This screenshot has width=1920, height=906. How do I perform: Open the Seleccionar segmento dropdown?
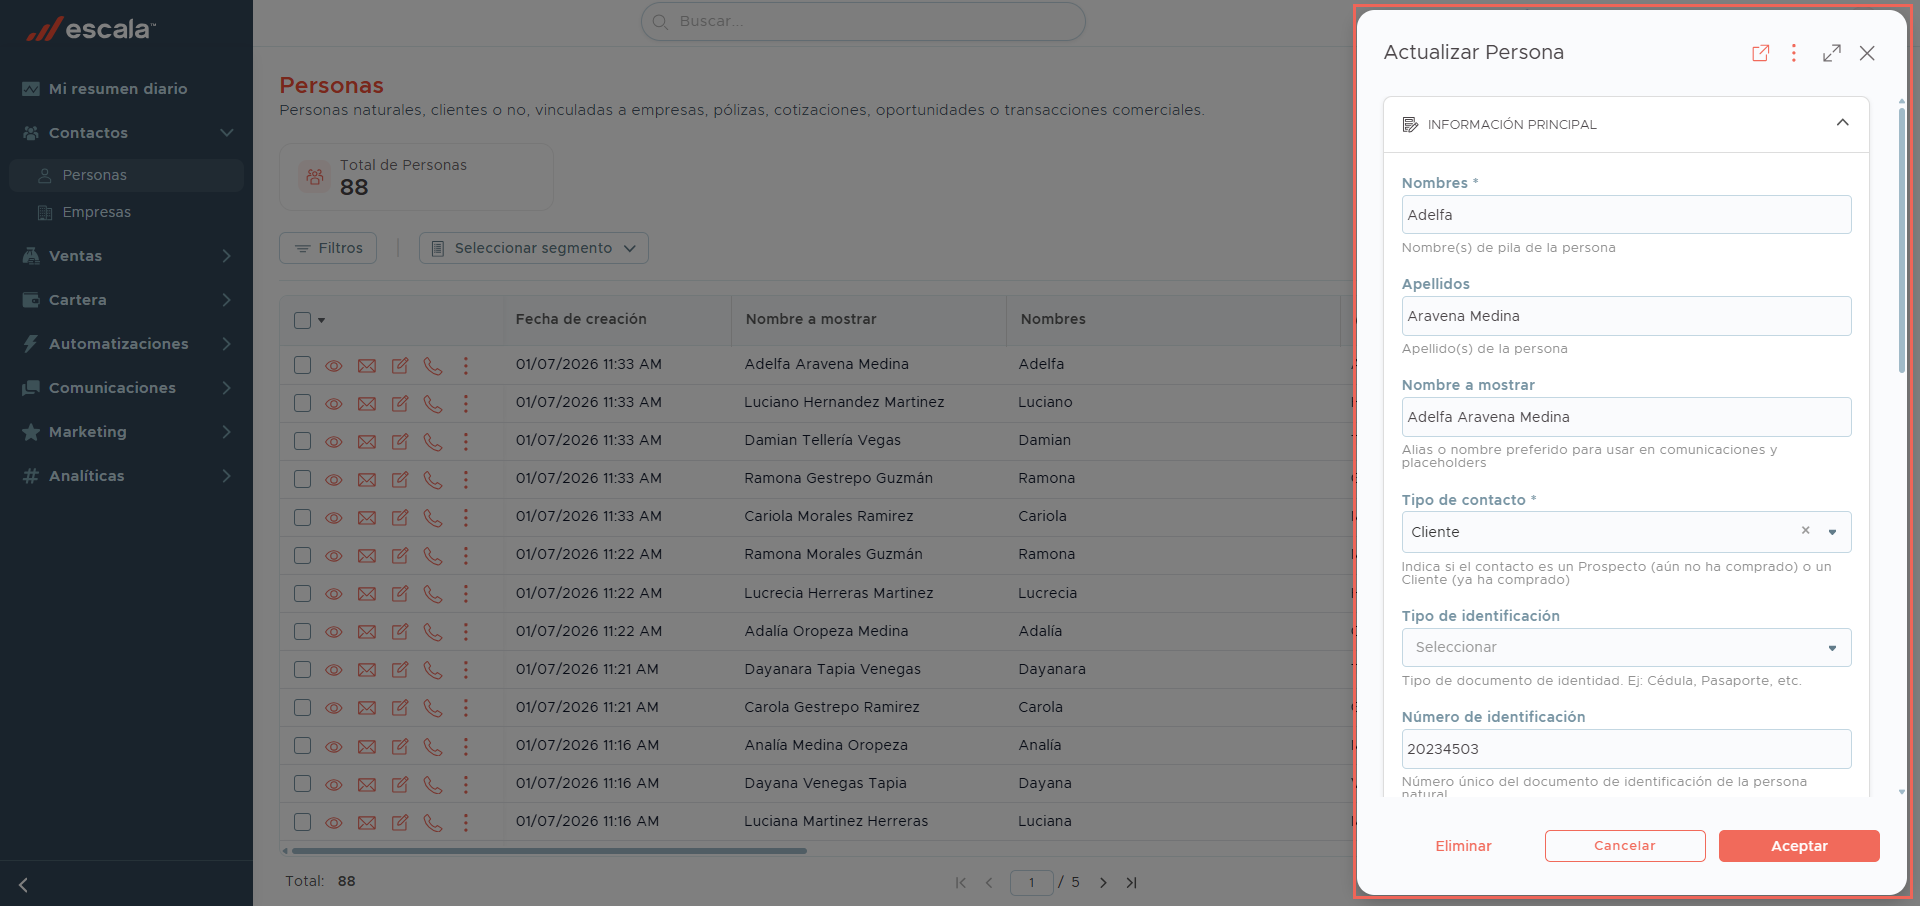point(534,248)
